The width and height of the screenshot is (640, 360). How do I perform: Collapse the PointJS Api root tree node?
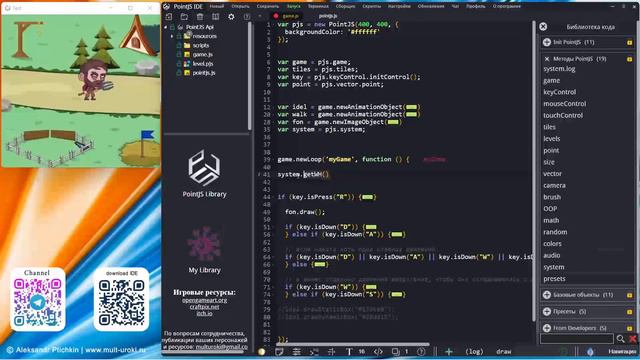tap(166, 27)
